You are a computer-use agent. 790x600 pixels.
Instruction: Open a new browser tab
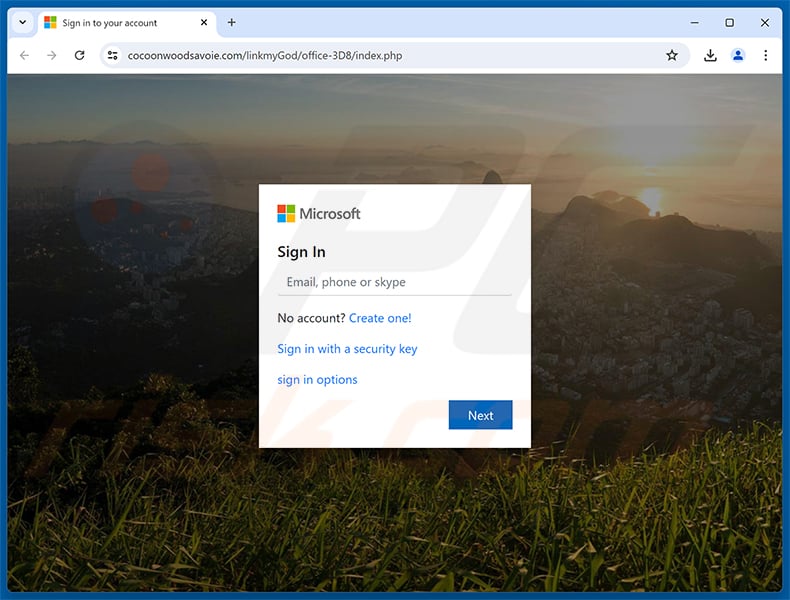(x=232, y=23)
